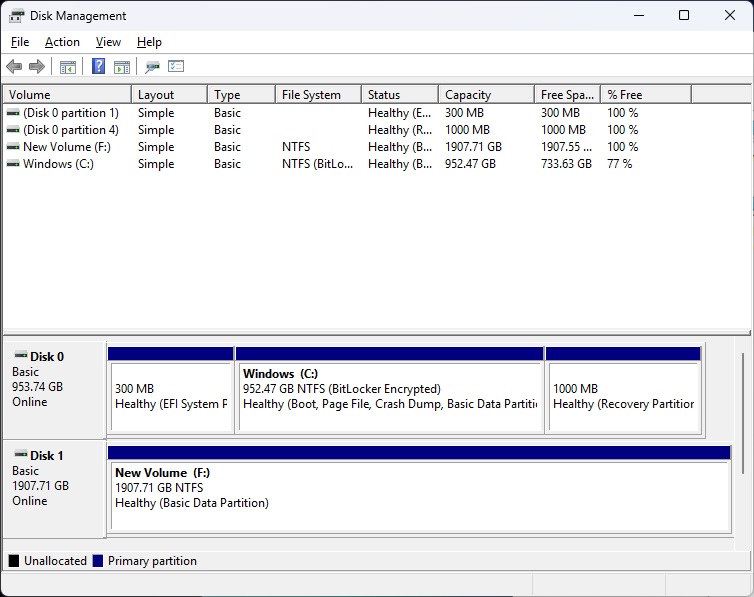Click the Disk Management app icon in title bar
The image size is (754, 597).
click(x=17, y=16)
